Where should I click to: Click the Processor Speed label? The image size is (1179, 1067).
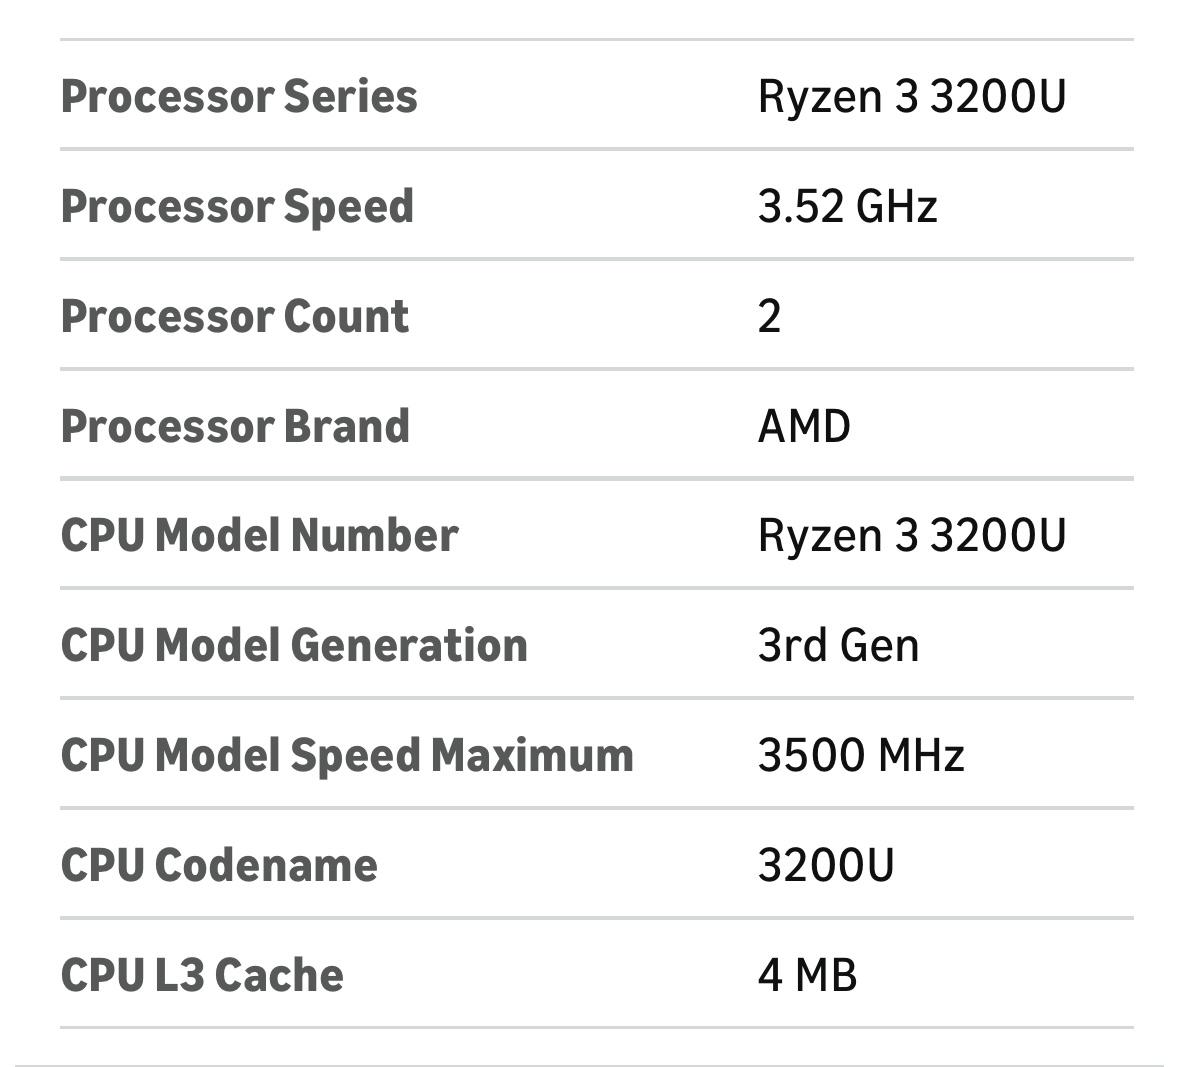tap(237, 207)
